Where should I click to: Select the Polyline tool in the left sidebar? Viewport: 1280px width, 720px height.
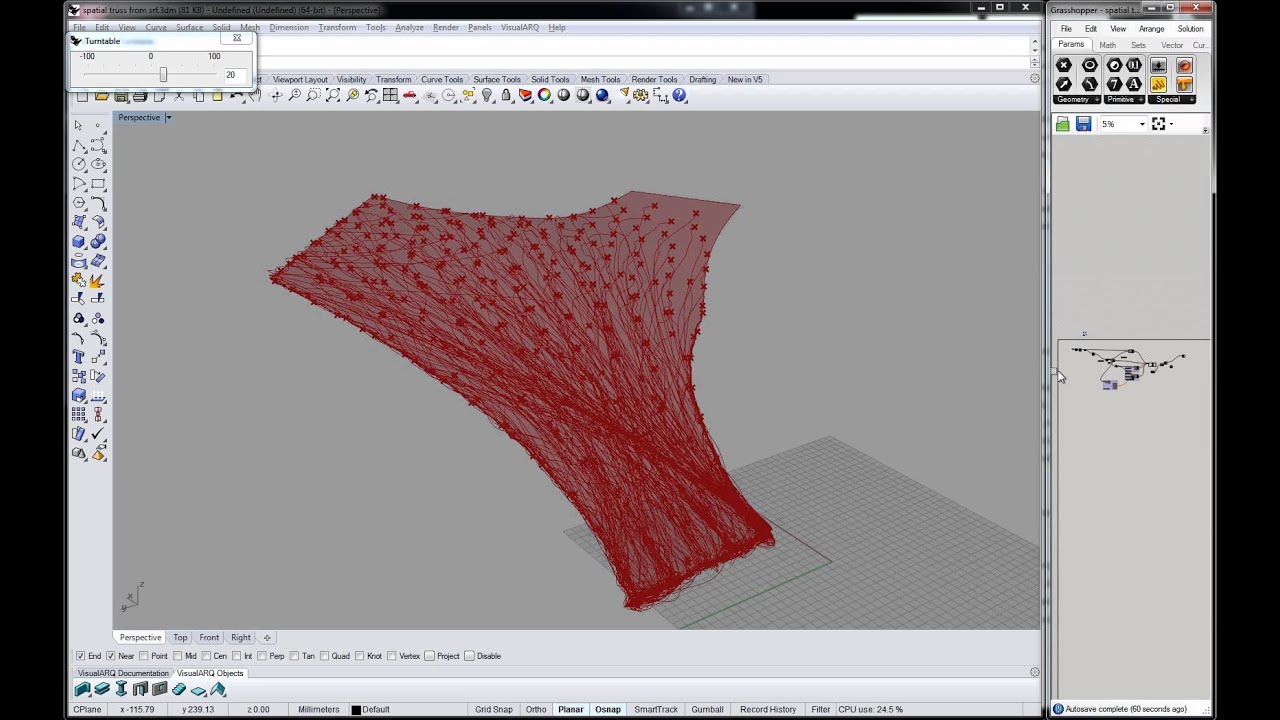tap(79, 145)
